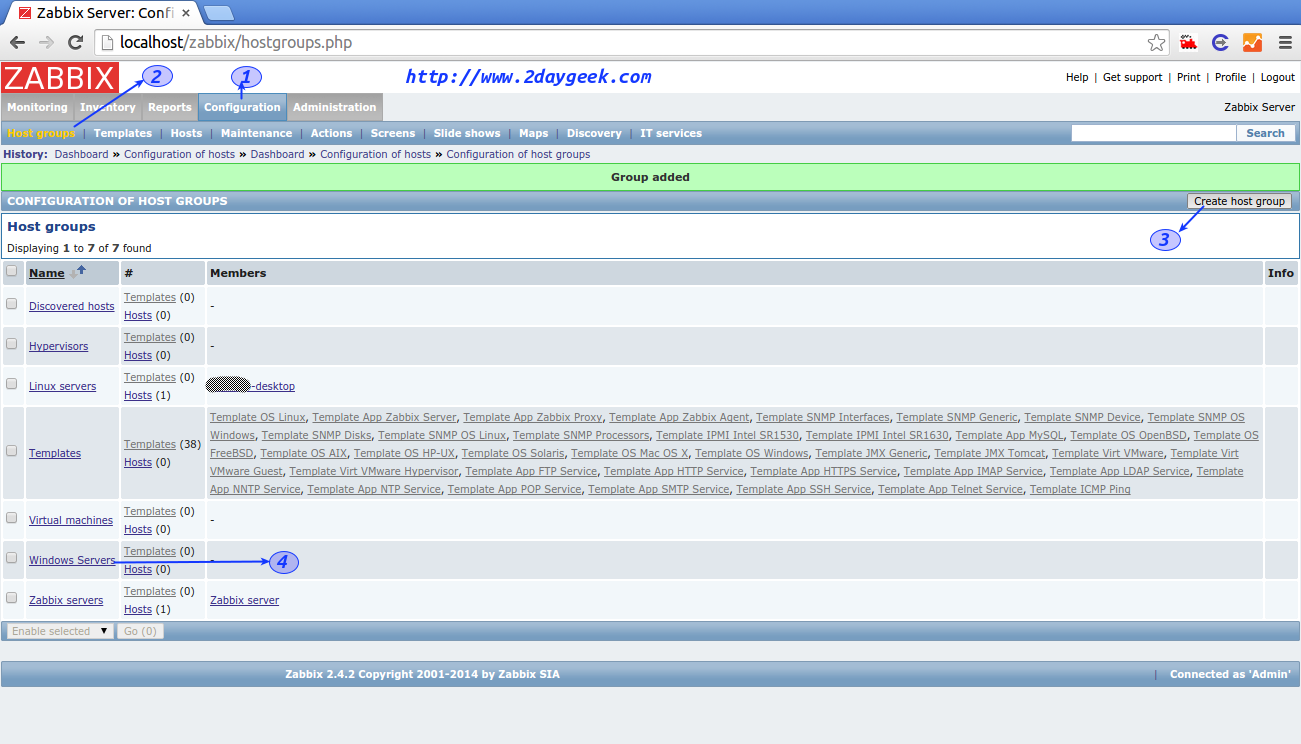The image size is (1301, 744).
Task: Check the Linux servers row checkbox
Action: coord(12,383)
